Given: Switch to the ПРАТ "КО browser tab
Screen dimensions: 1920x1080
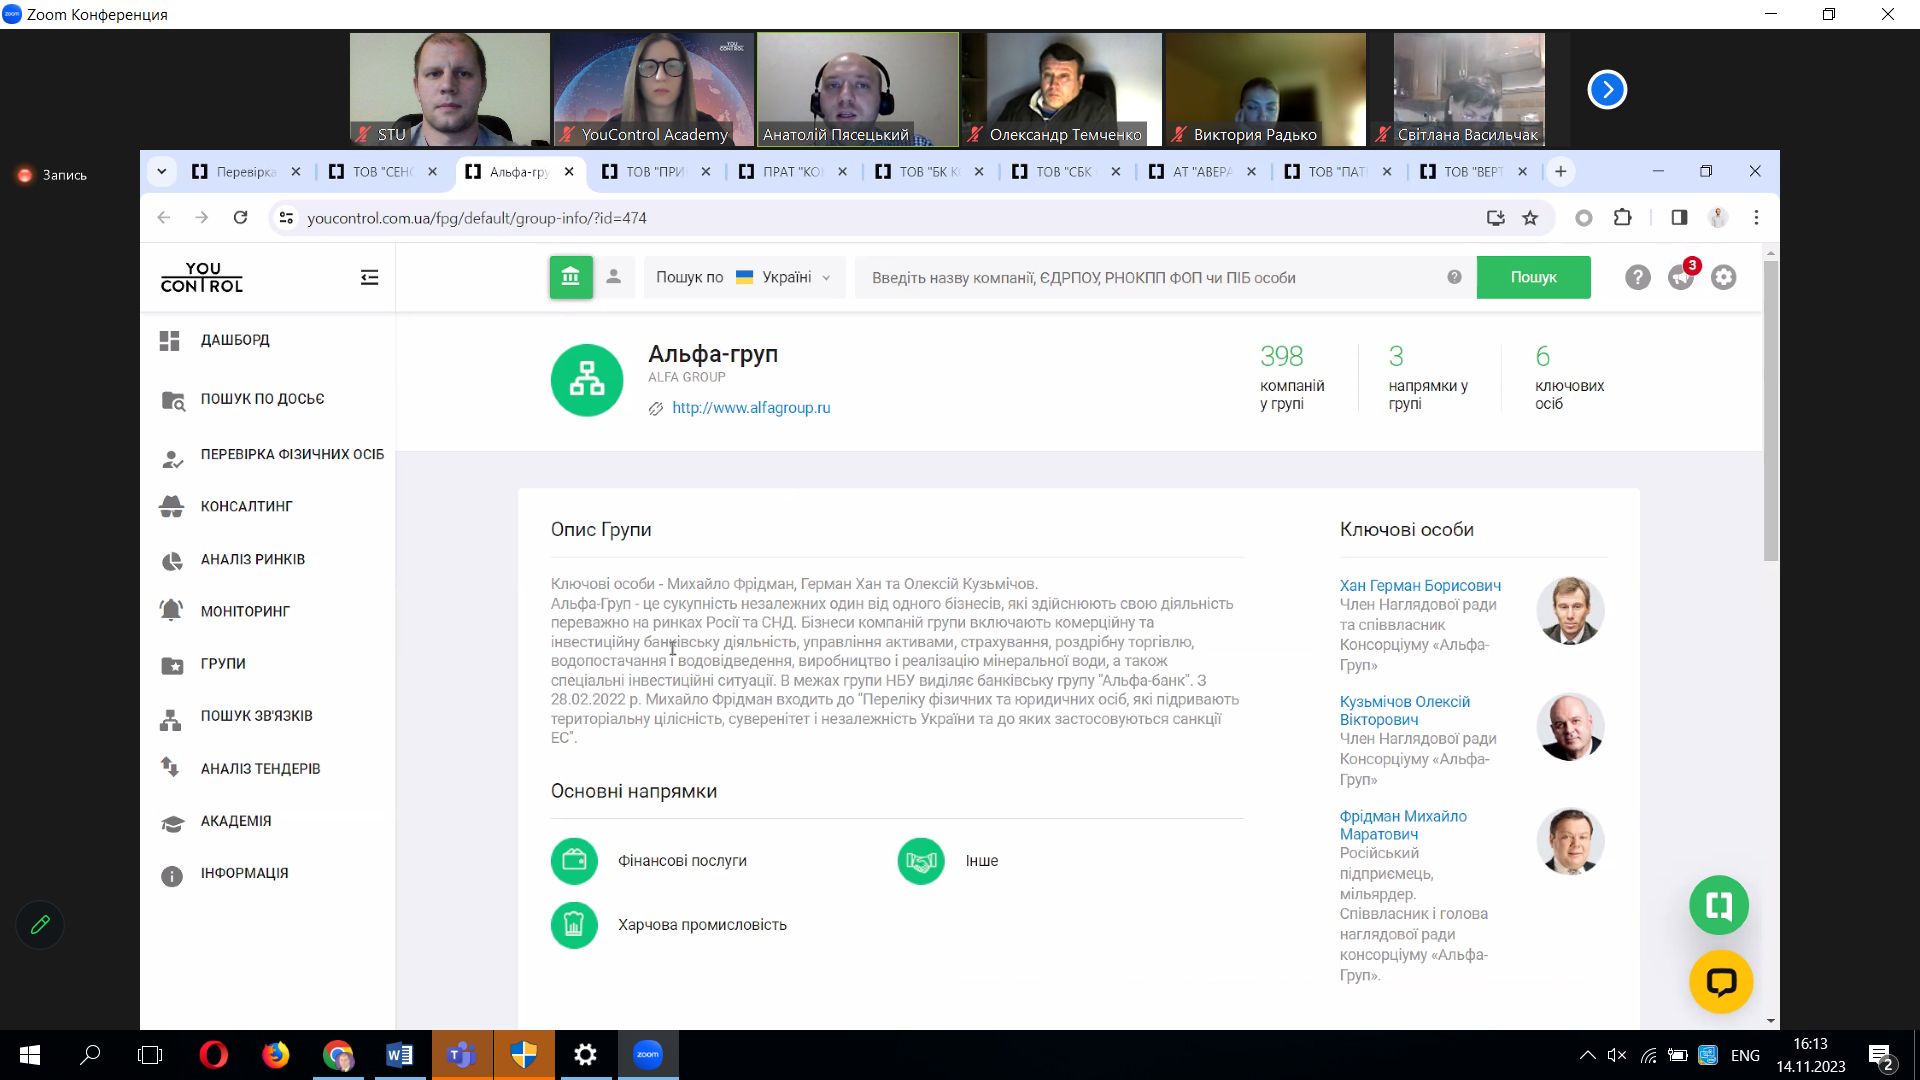Looking at the screenshot, I should coord(793,172).
